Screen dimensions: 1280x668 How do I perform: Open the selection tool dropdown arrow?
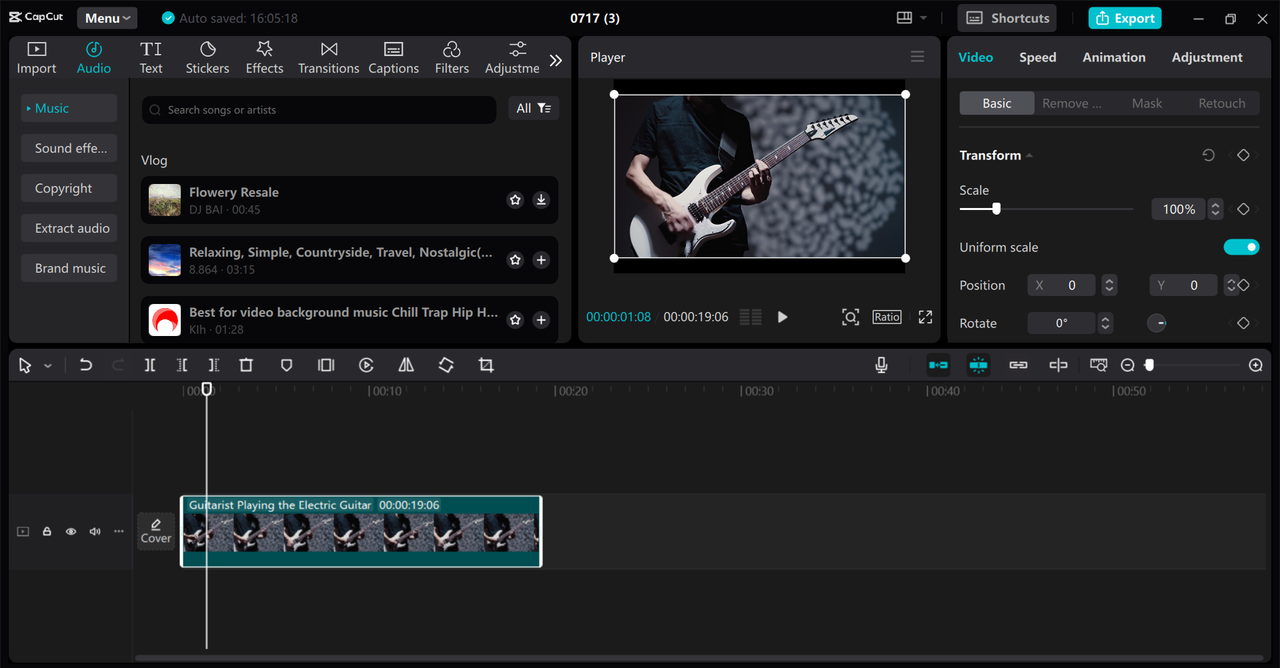coord(47,366)
